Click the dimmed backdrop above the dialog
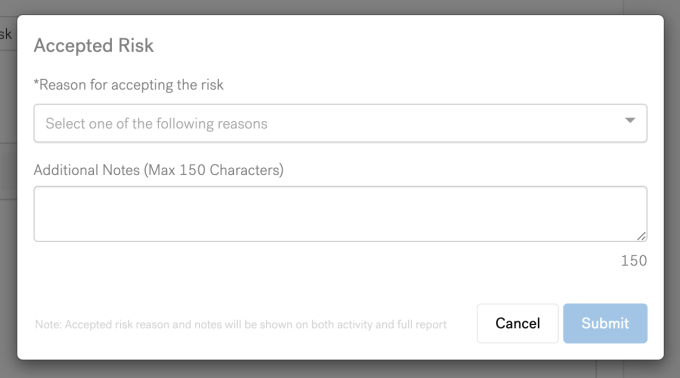 (340, 7)
